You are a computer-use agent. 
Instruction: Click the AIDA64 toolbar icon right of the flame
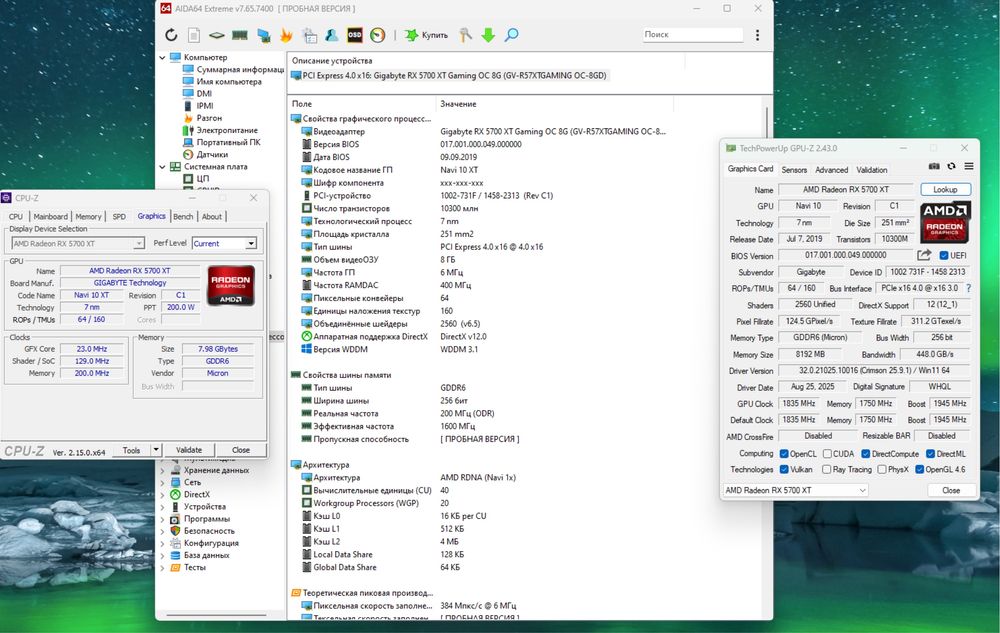coord(309,35)
